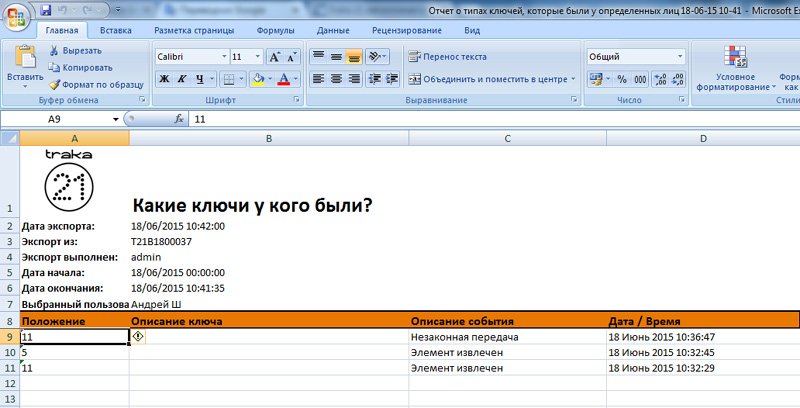Select all cells via corner button

pos(10,138)
